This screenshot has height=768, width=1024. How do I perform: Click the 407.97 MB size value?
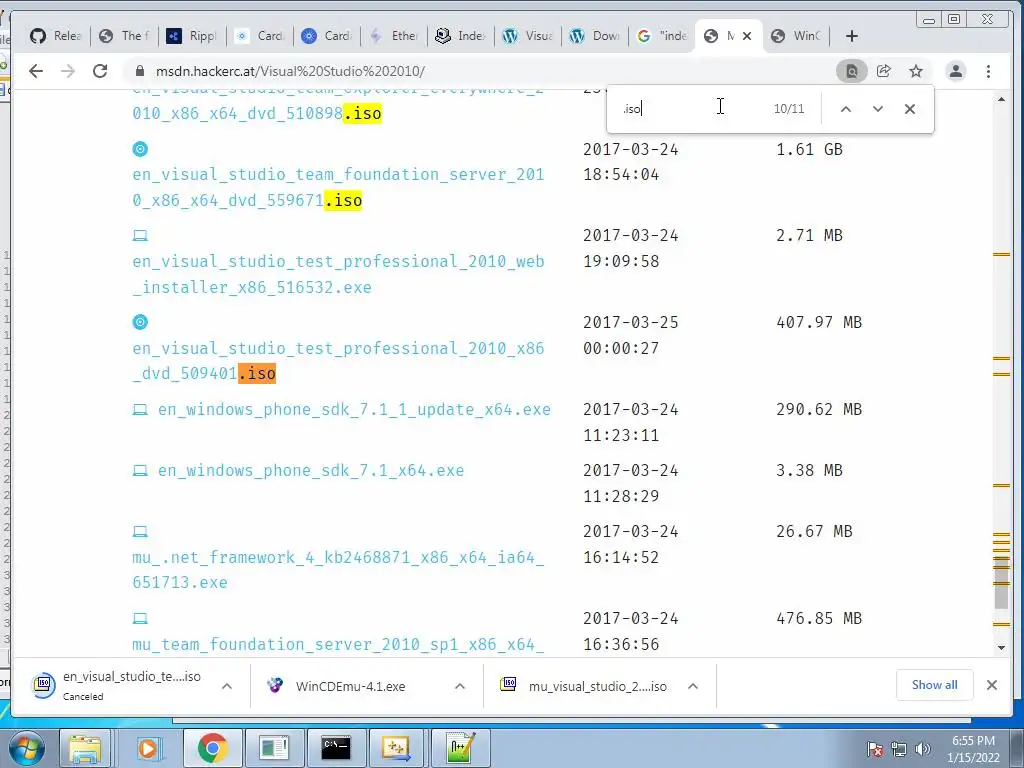[819, 323]
